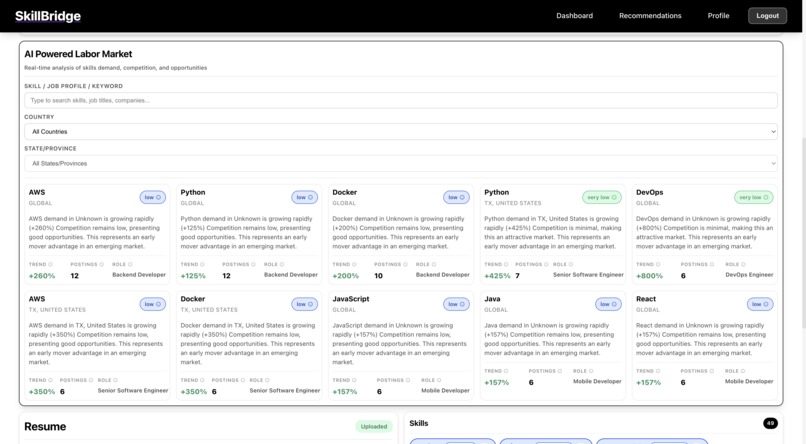
Task: Click the 'AI Powered Labor Market' heading
Action: tap(78, 54)
